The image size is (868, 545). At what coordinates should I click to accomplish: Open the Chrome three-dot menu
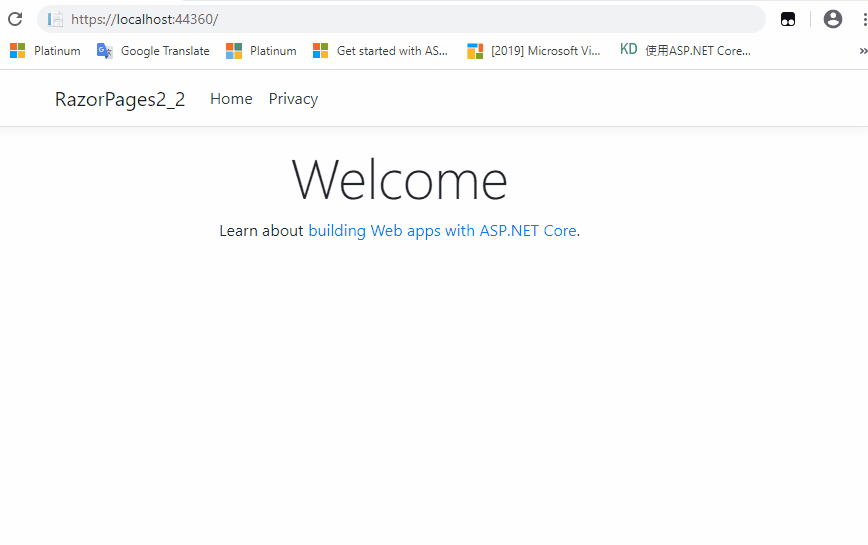(864, 19)
